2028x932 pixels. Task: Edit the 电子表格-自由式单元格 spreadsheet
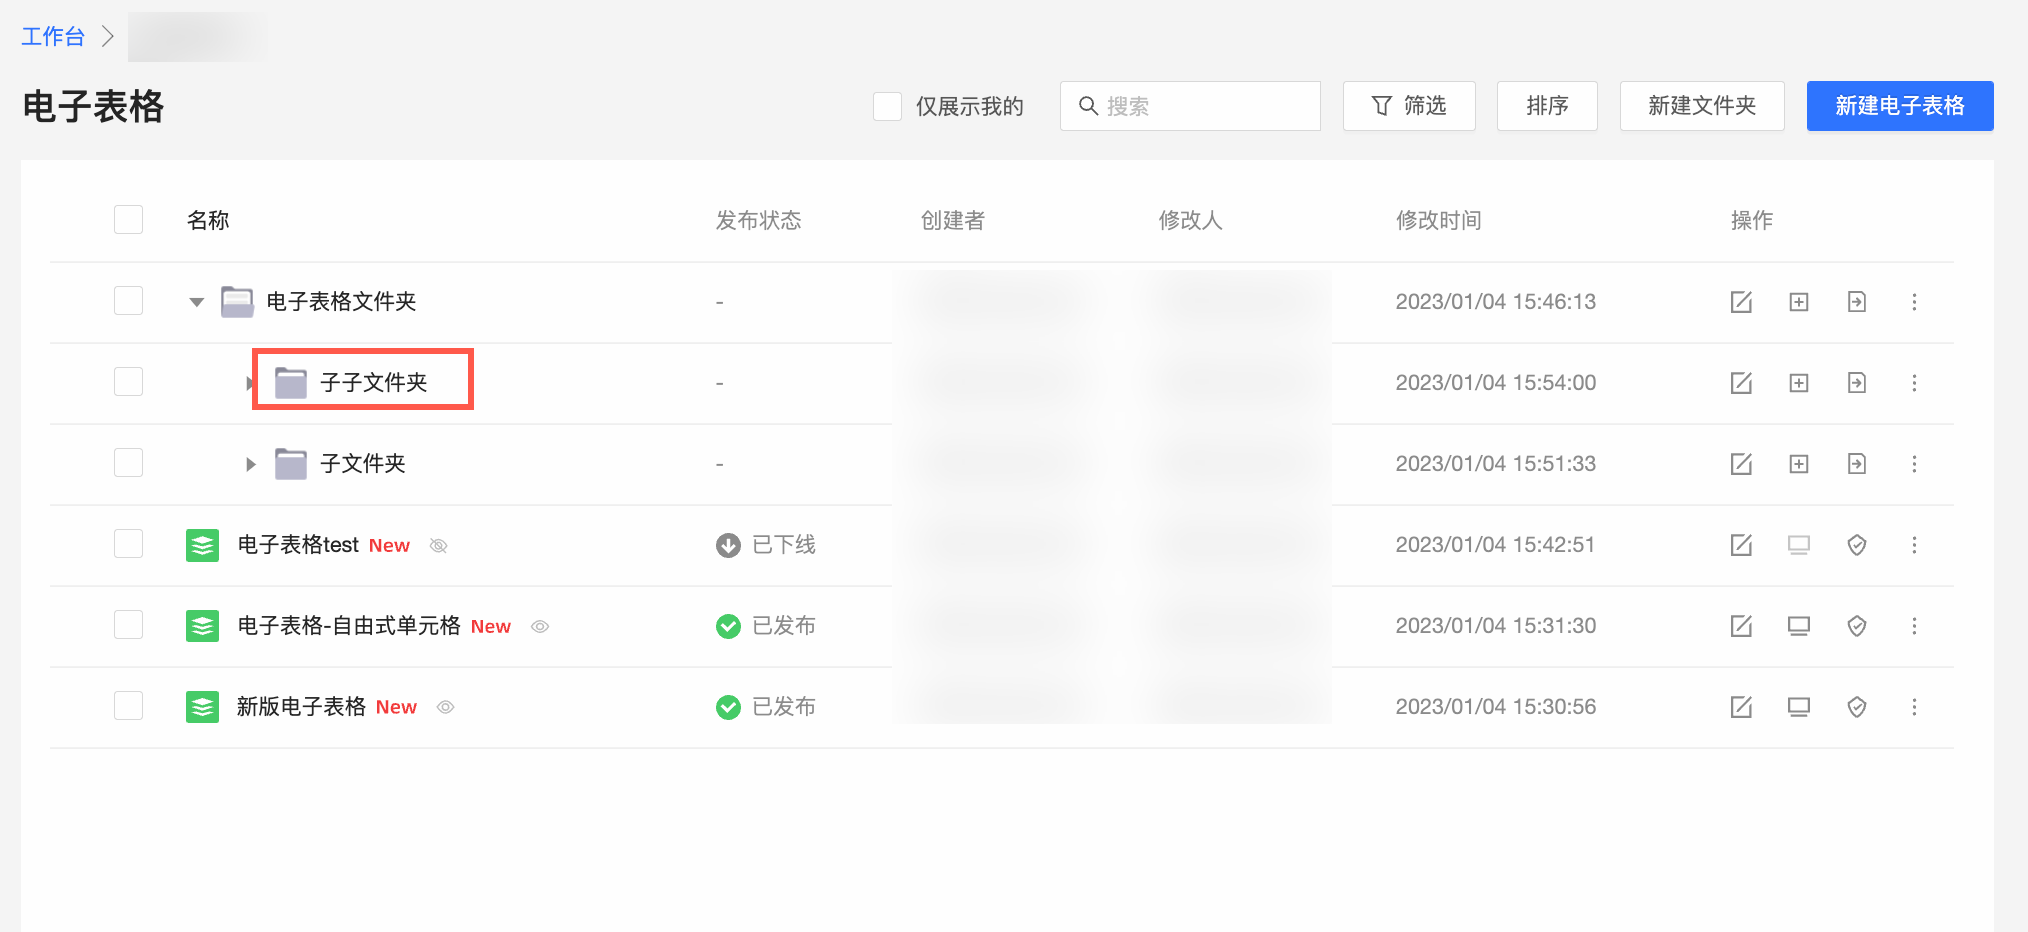pos(1741,626)
